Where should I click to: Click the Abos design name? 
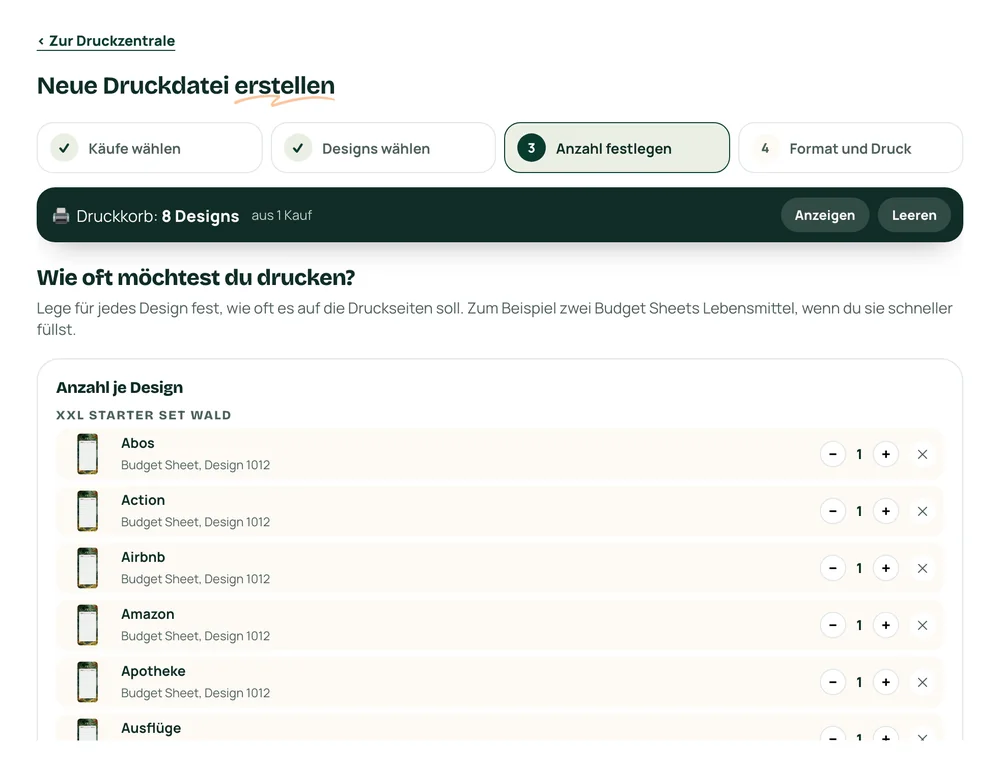[138, 443]
